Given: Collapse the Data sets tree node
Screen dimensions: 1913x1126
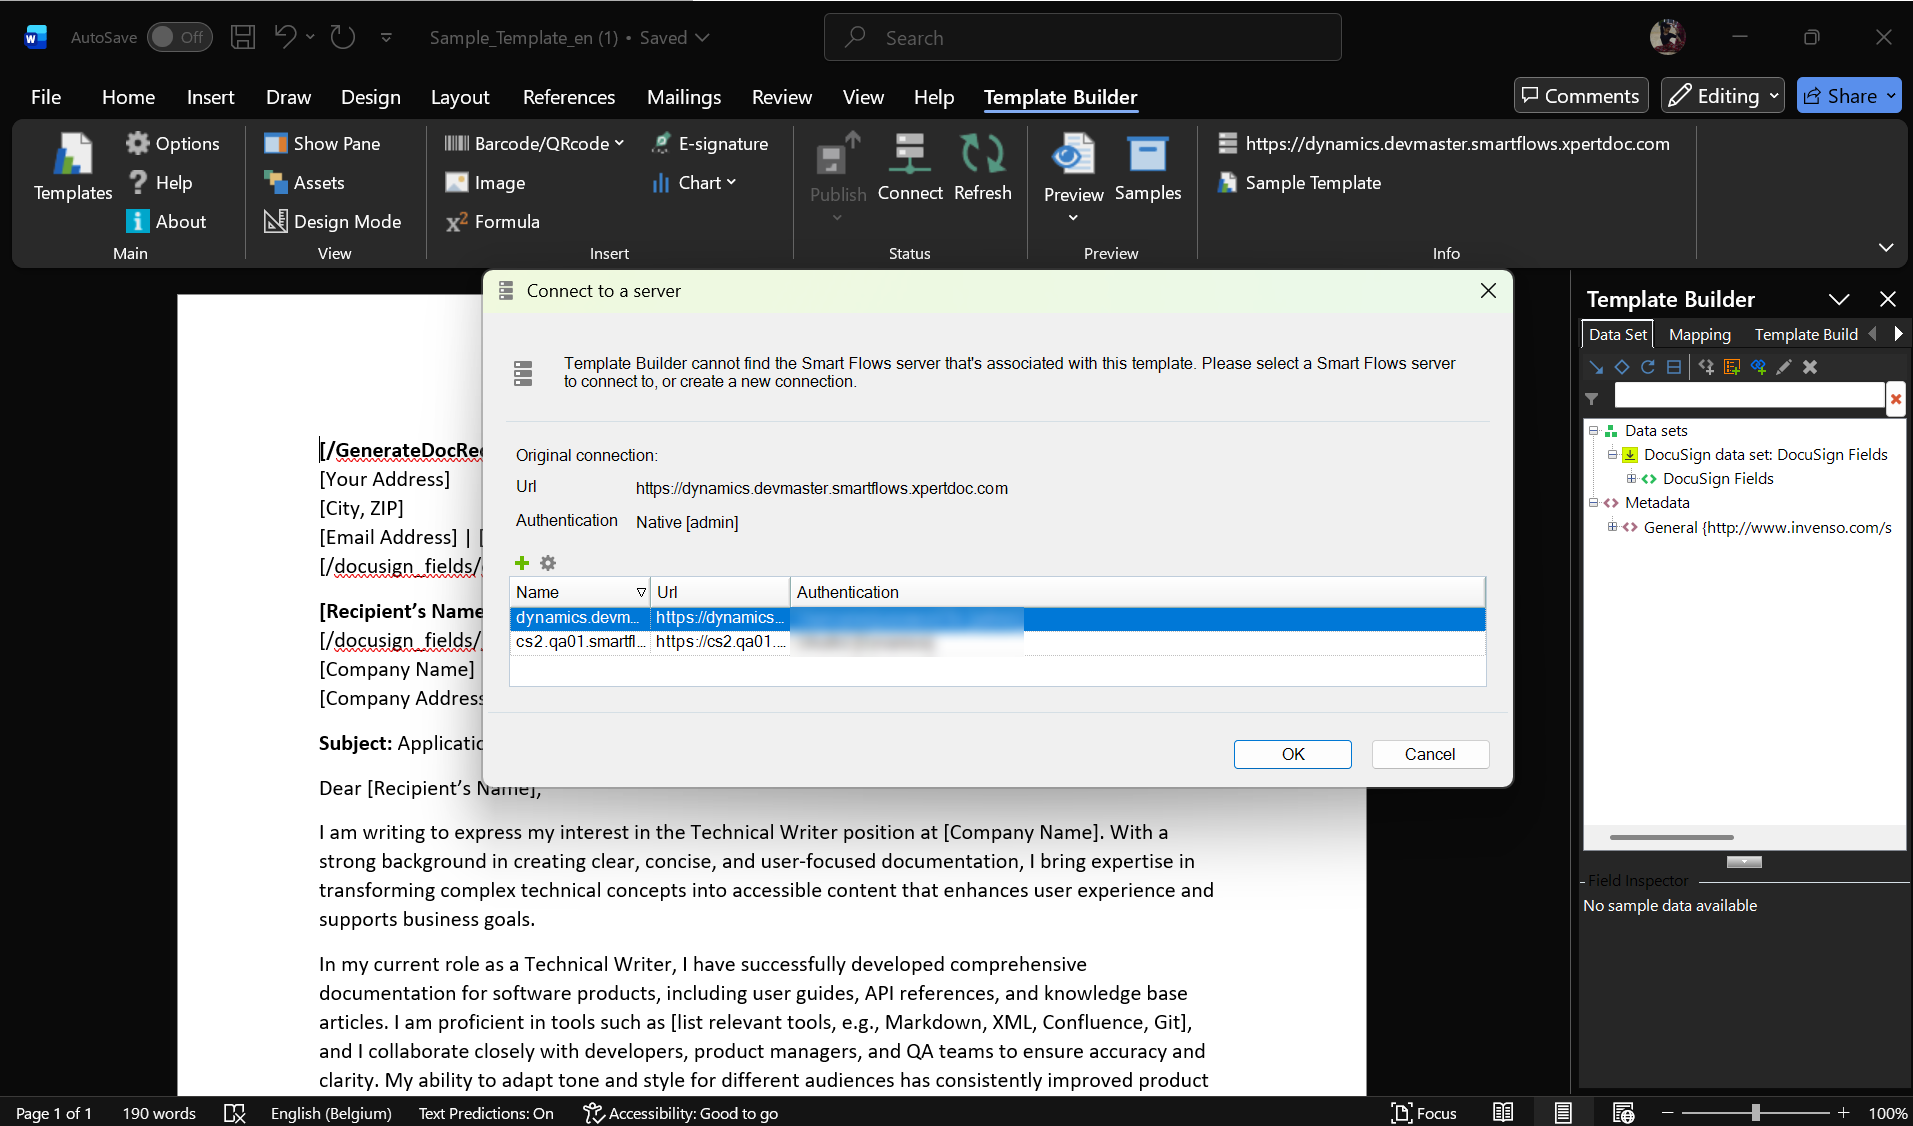Looking at the screenshot, I should coord(1593,431).
